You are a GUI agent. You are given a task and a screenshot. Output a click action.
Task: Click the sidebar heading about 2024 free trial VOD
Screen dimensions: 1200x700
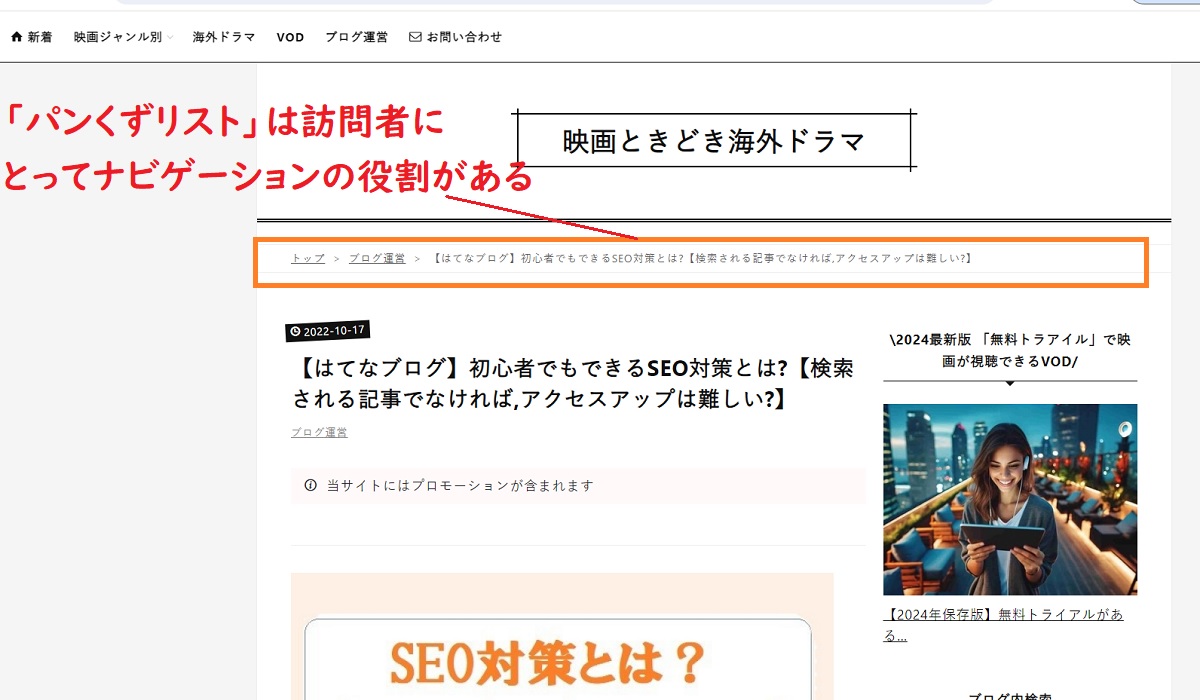pyautogui.click(x=1009, y=350)
